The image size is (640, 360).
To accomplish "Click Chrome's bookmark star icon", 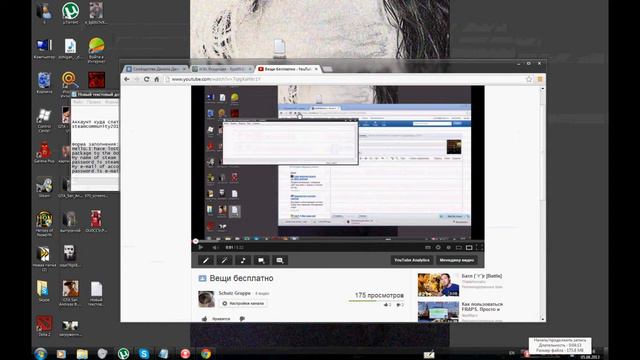I will tap(529, 79).
